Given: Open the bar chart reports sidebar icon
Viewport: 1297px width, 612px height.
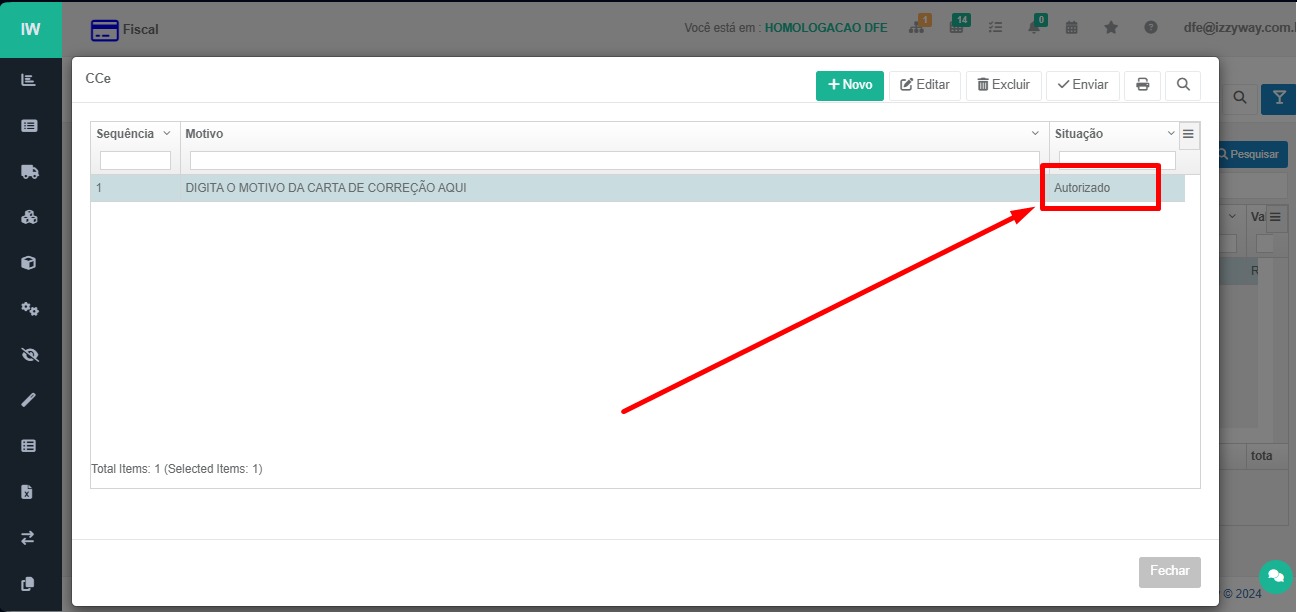Looking at the screenshot, I should click(x=29, y=79).
